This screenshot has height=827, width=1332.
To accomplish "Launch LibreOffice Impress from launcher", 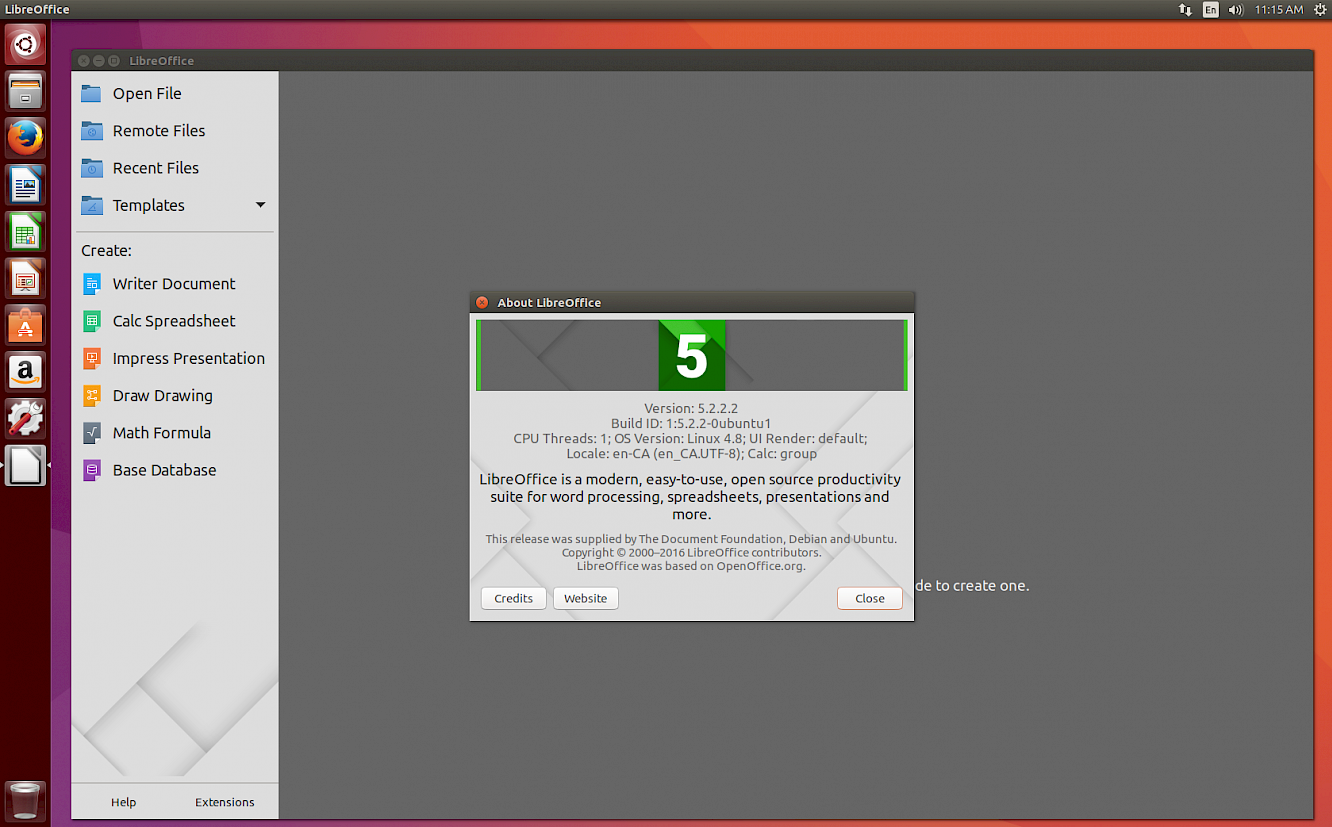I will (25, 278).
